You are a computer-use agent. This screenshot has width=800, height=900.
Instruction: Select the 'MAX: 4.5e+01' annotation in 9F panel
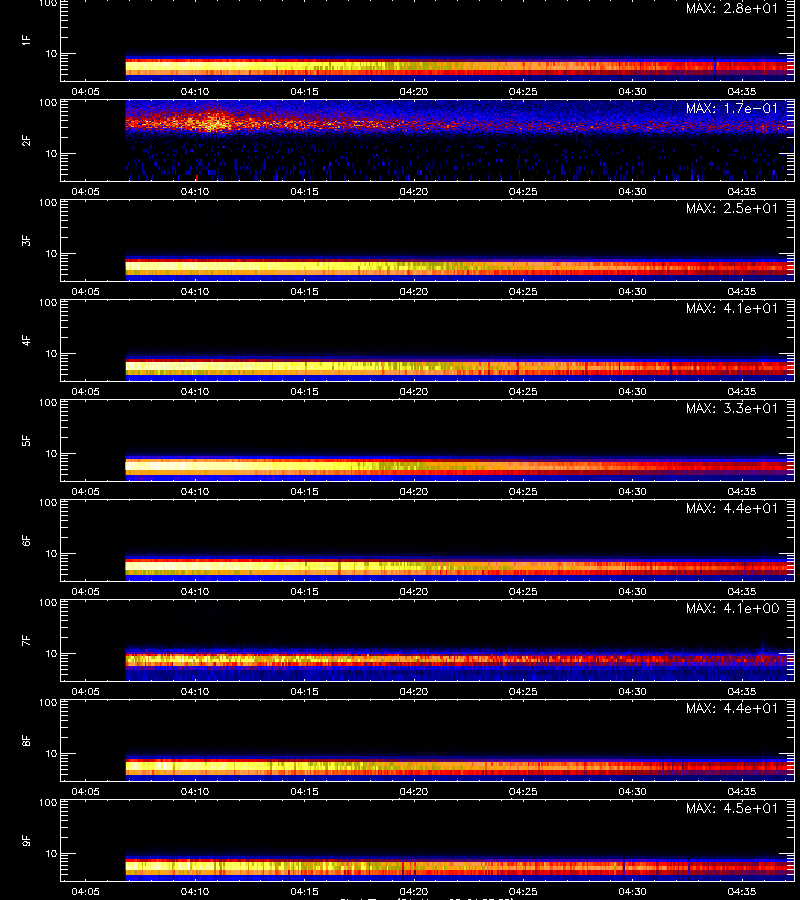(732, 808)
